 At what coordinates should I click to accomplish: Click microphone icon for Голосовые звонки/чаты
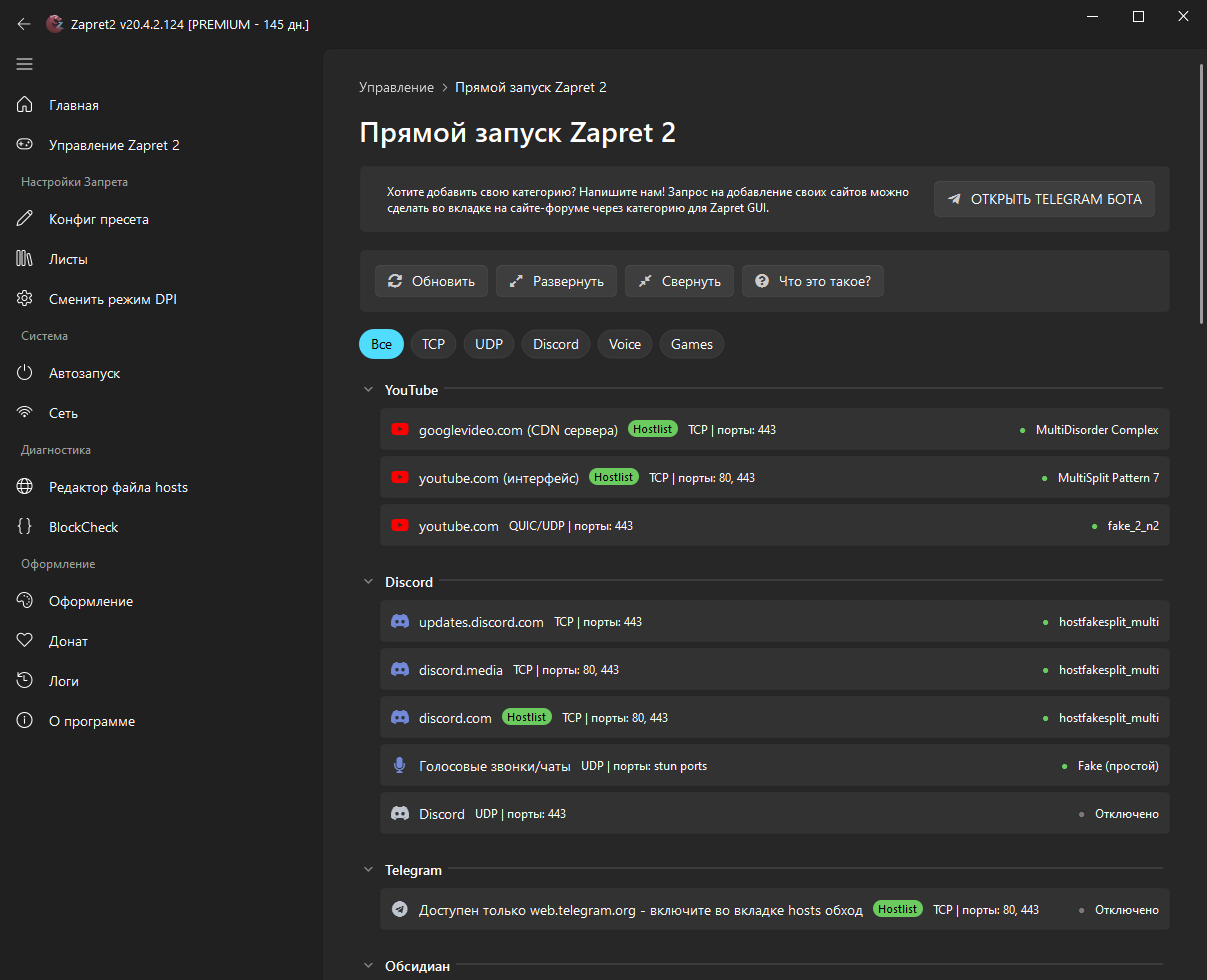[x=400, y=766]
